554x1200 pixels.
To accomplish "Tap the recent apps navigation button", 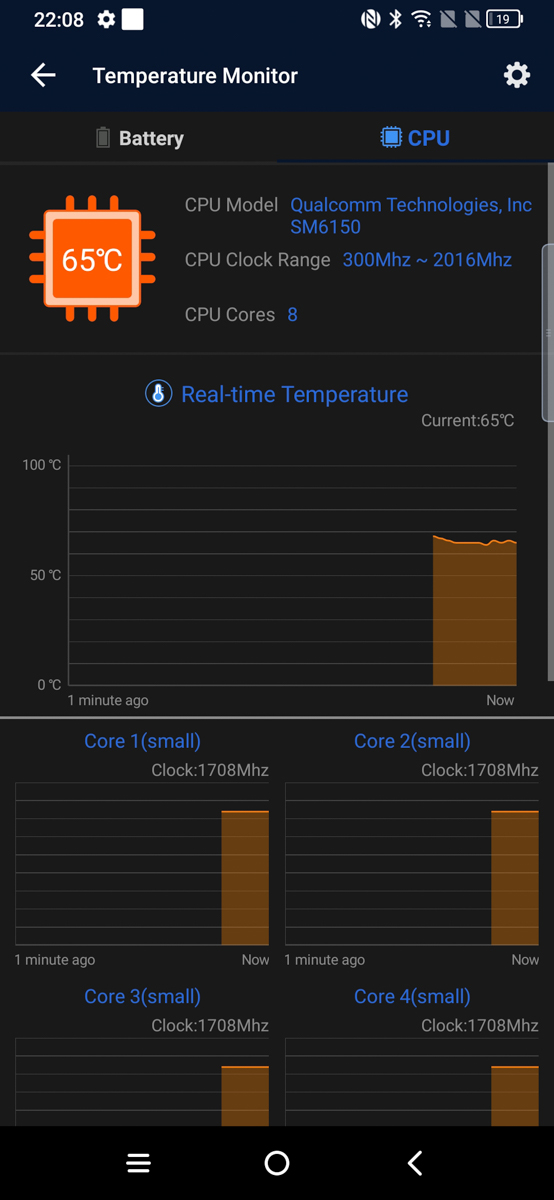I will coord(139,1163).
